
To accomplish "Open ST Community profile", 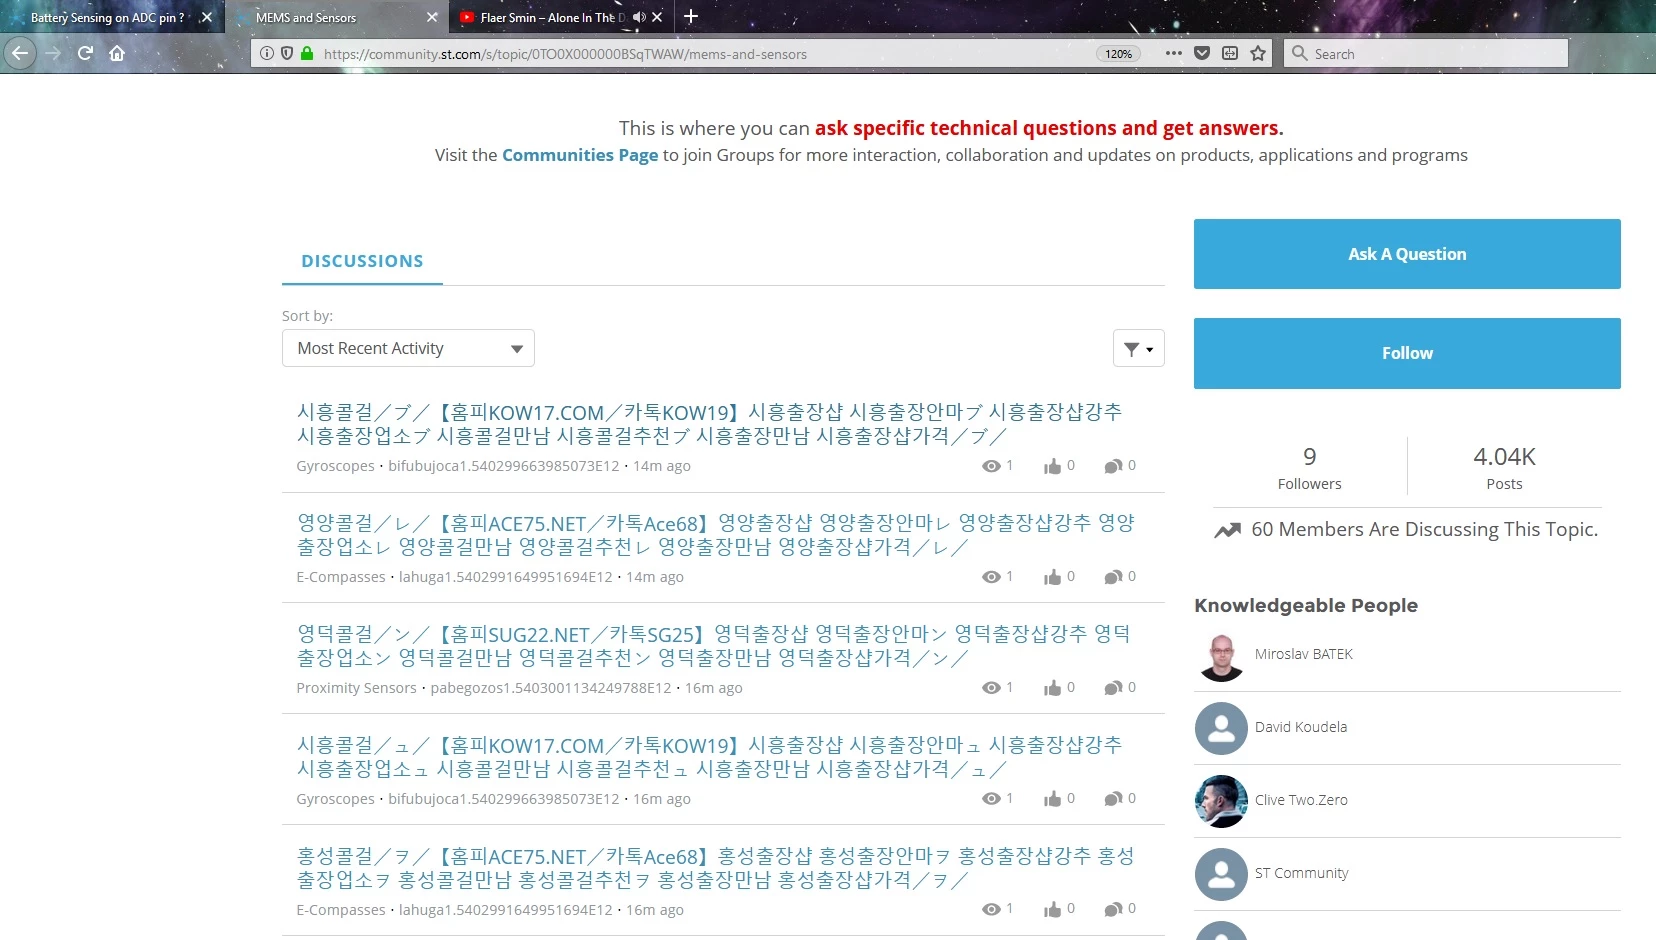I will tap(1302, 873).
